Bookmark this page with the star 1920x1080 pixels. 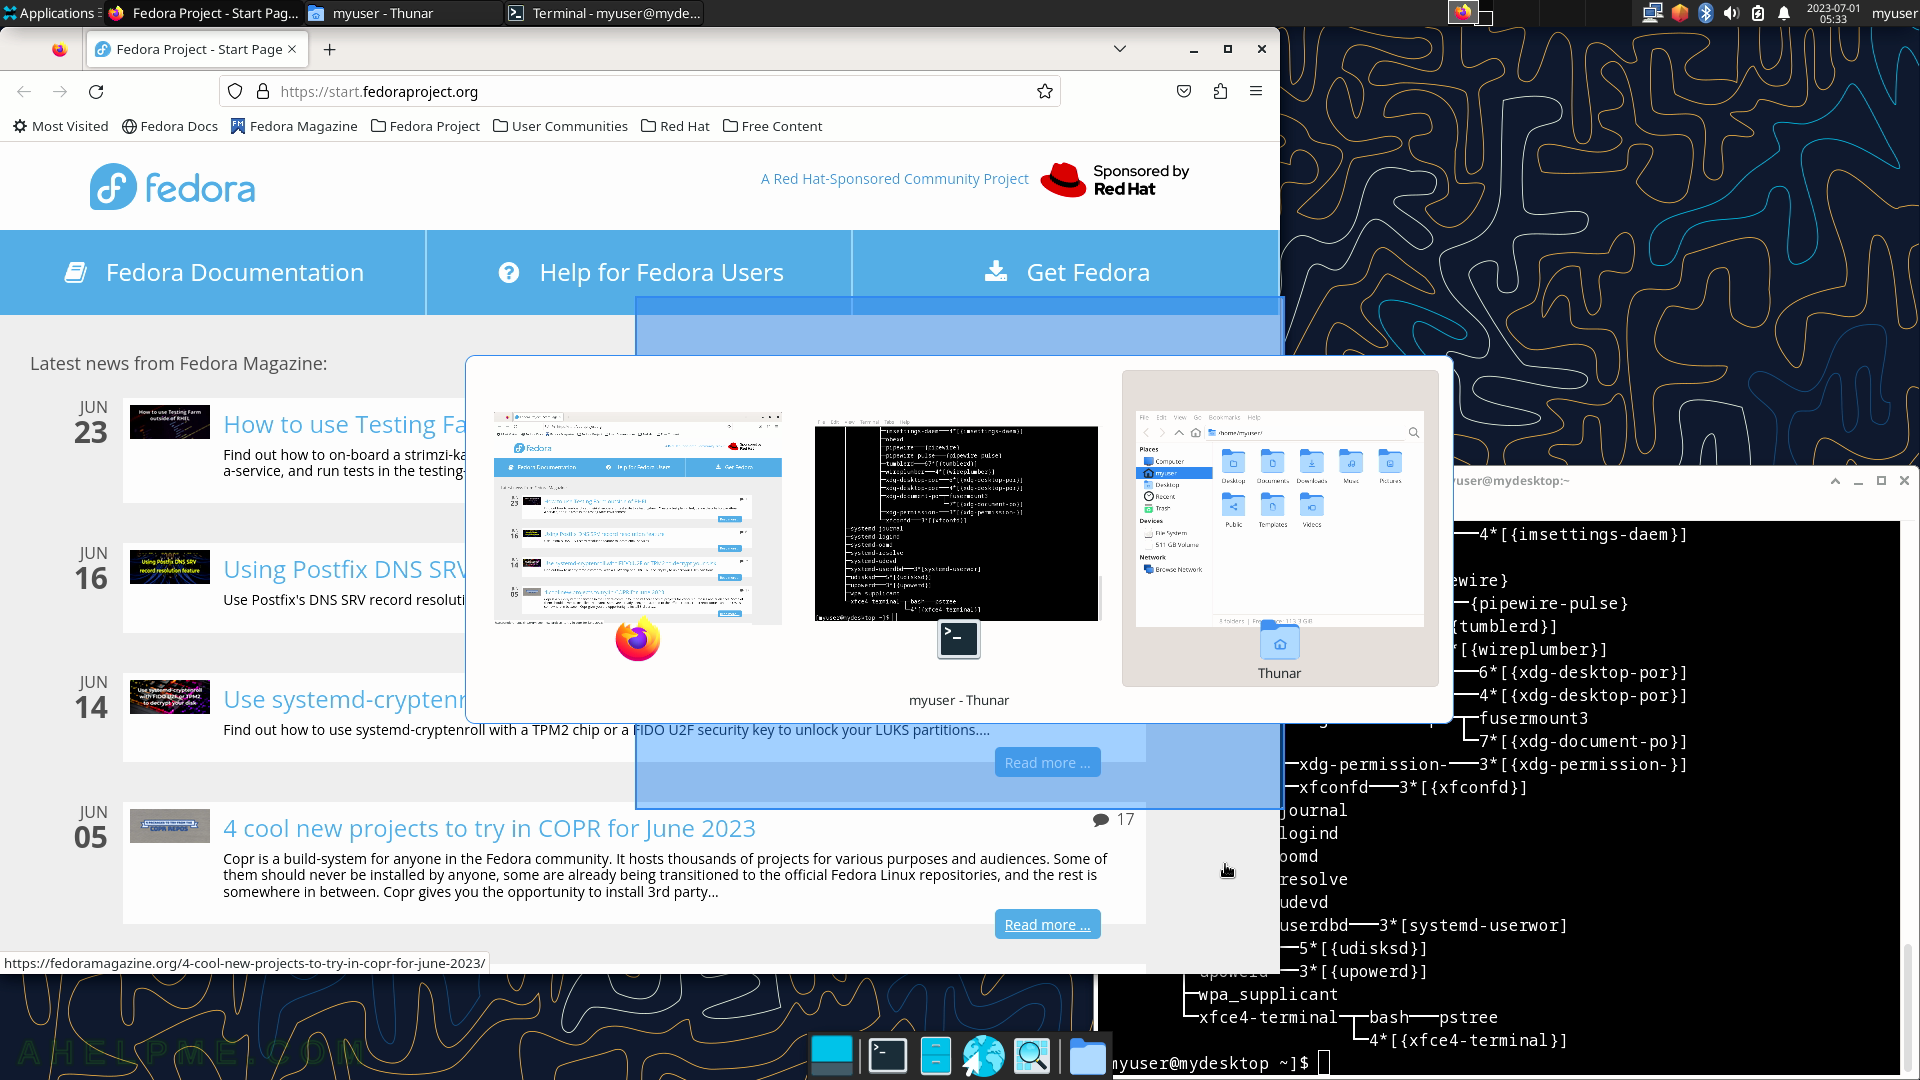(x=1045, y=91)
